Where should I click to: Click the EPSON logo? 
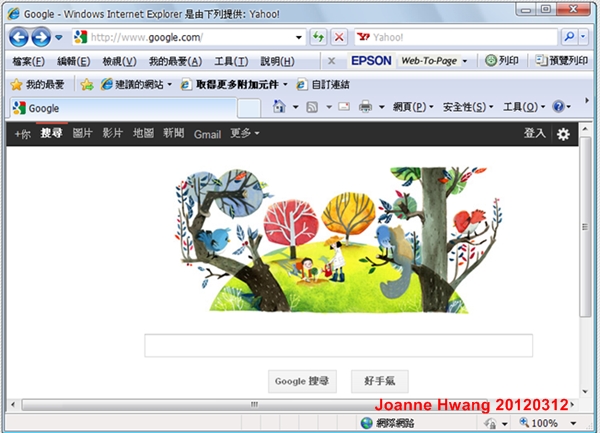371,60
